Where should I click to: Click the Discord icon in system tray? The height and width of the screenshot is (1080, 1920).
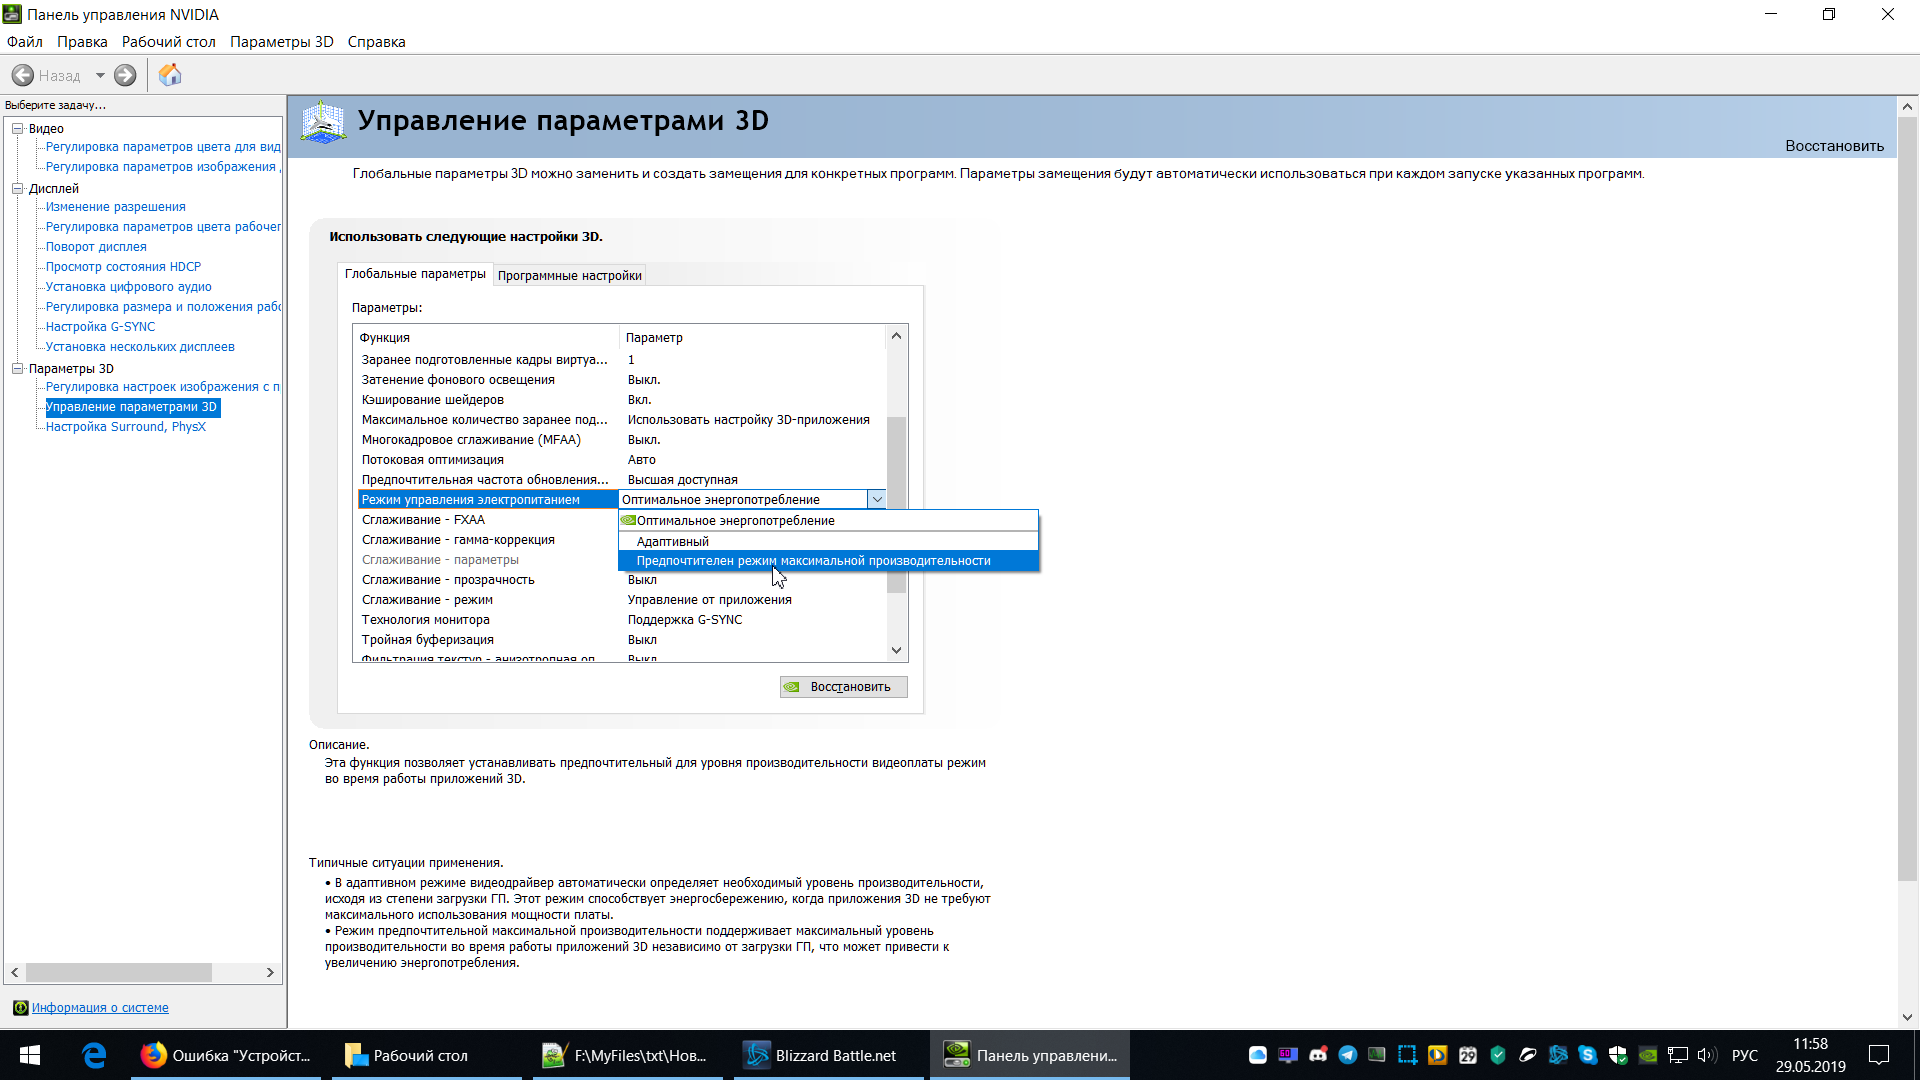(1318, 1055)
